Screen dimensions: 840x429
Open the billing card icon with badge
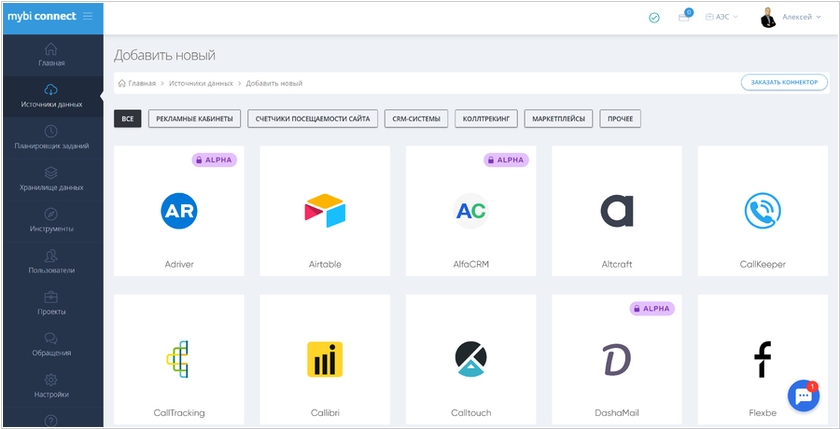coord(685,16)
